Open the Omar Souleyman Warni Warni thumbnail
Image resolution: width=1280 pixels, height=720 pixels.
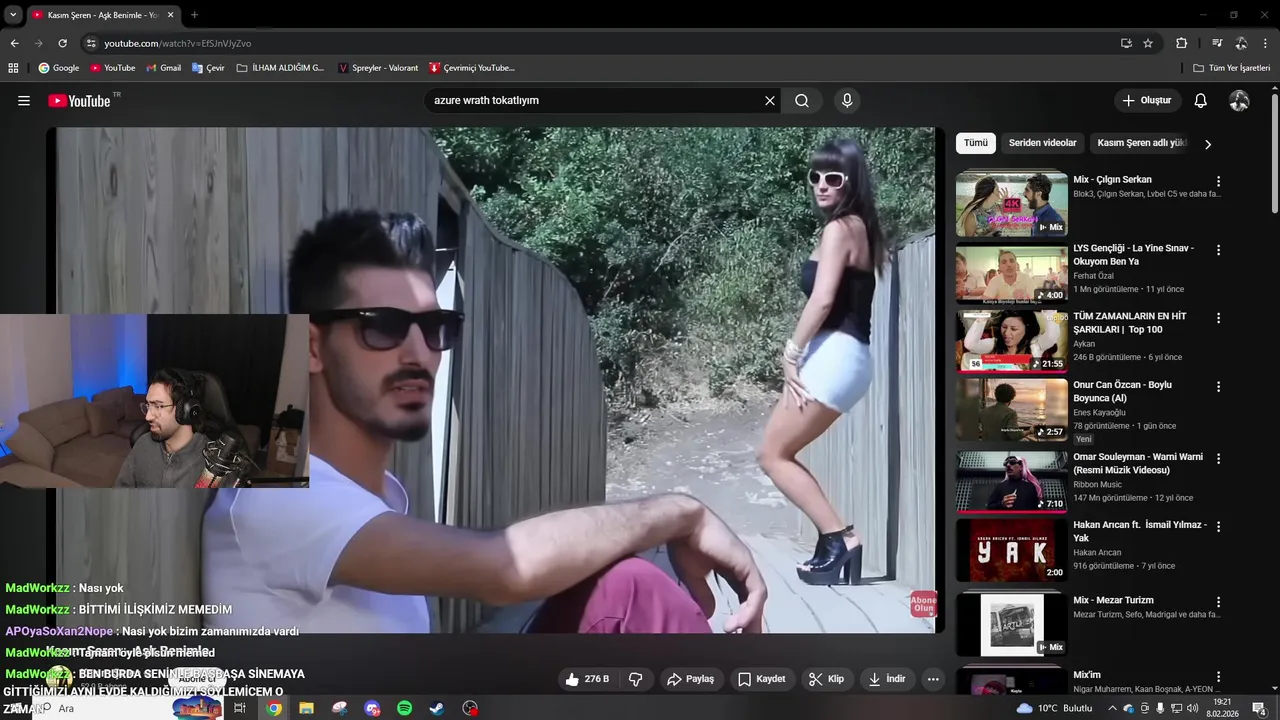[1012, 481]
